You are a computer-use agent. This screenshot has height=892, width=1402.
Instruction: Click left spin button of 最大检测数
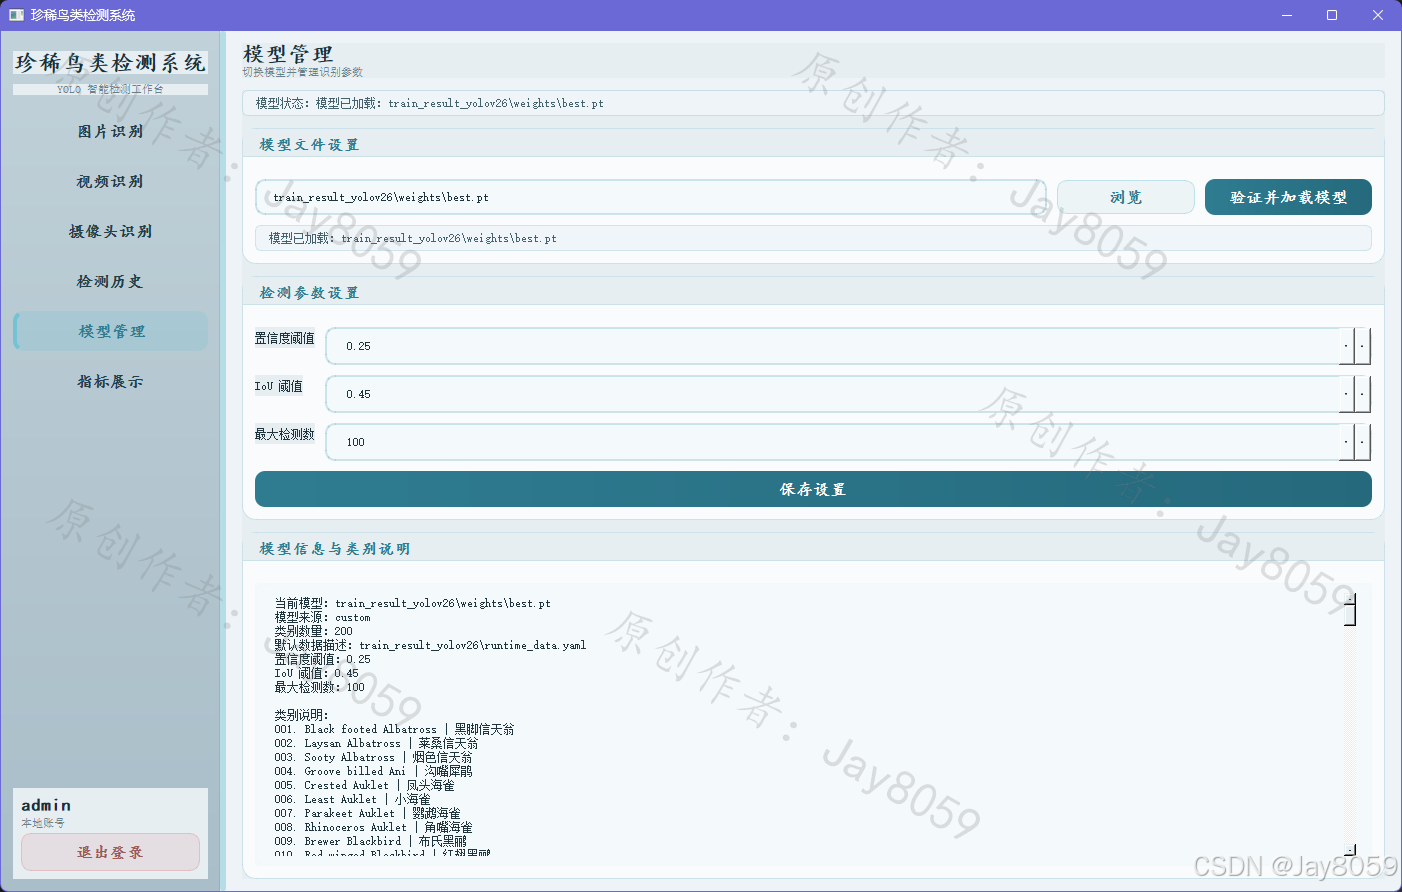click(1346, 442)
